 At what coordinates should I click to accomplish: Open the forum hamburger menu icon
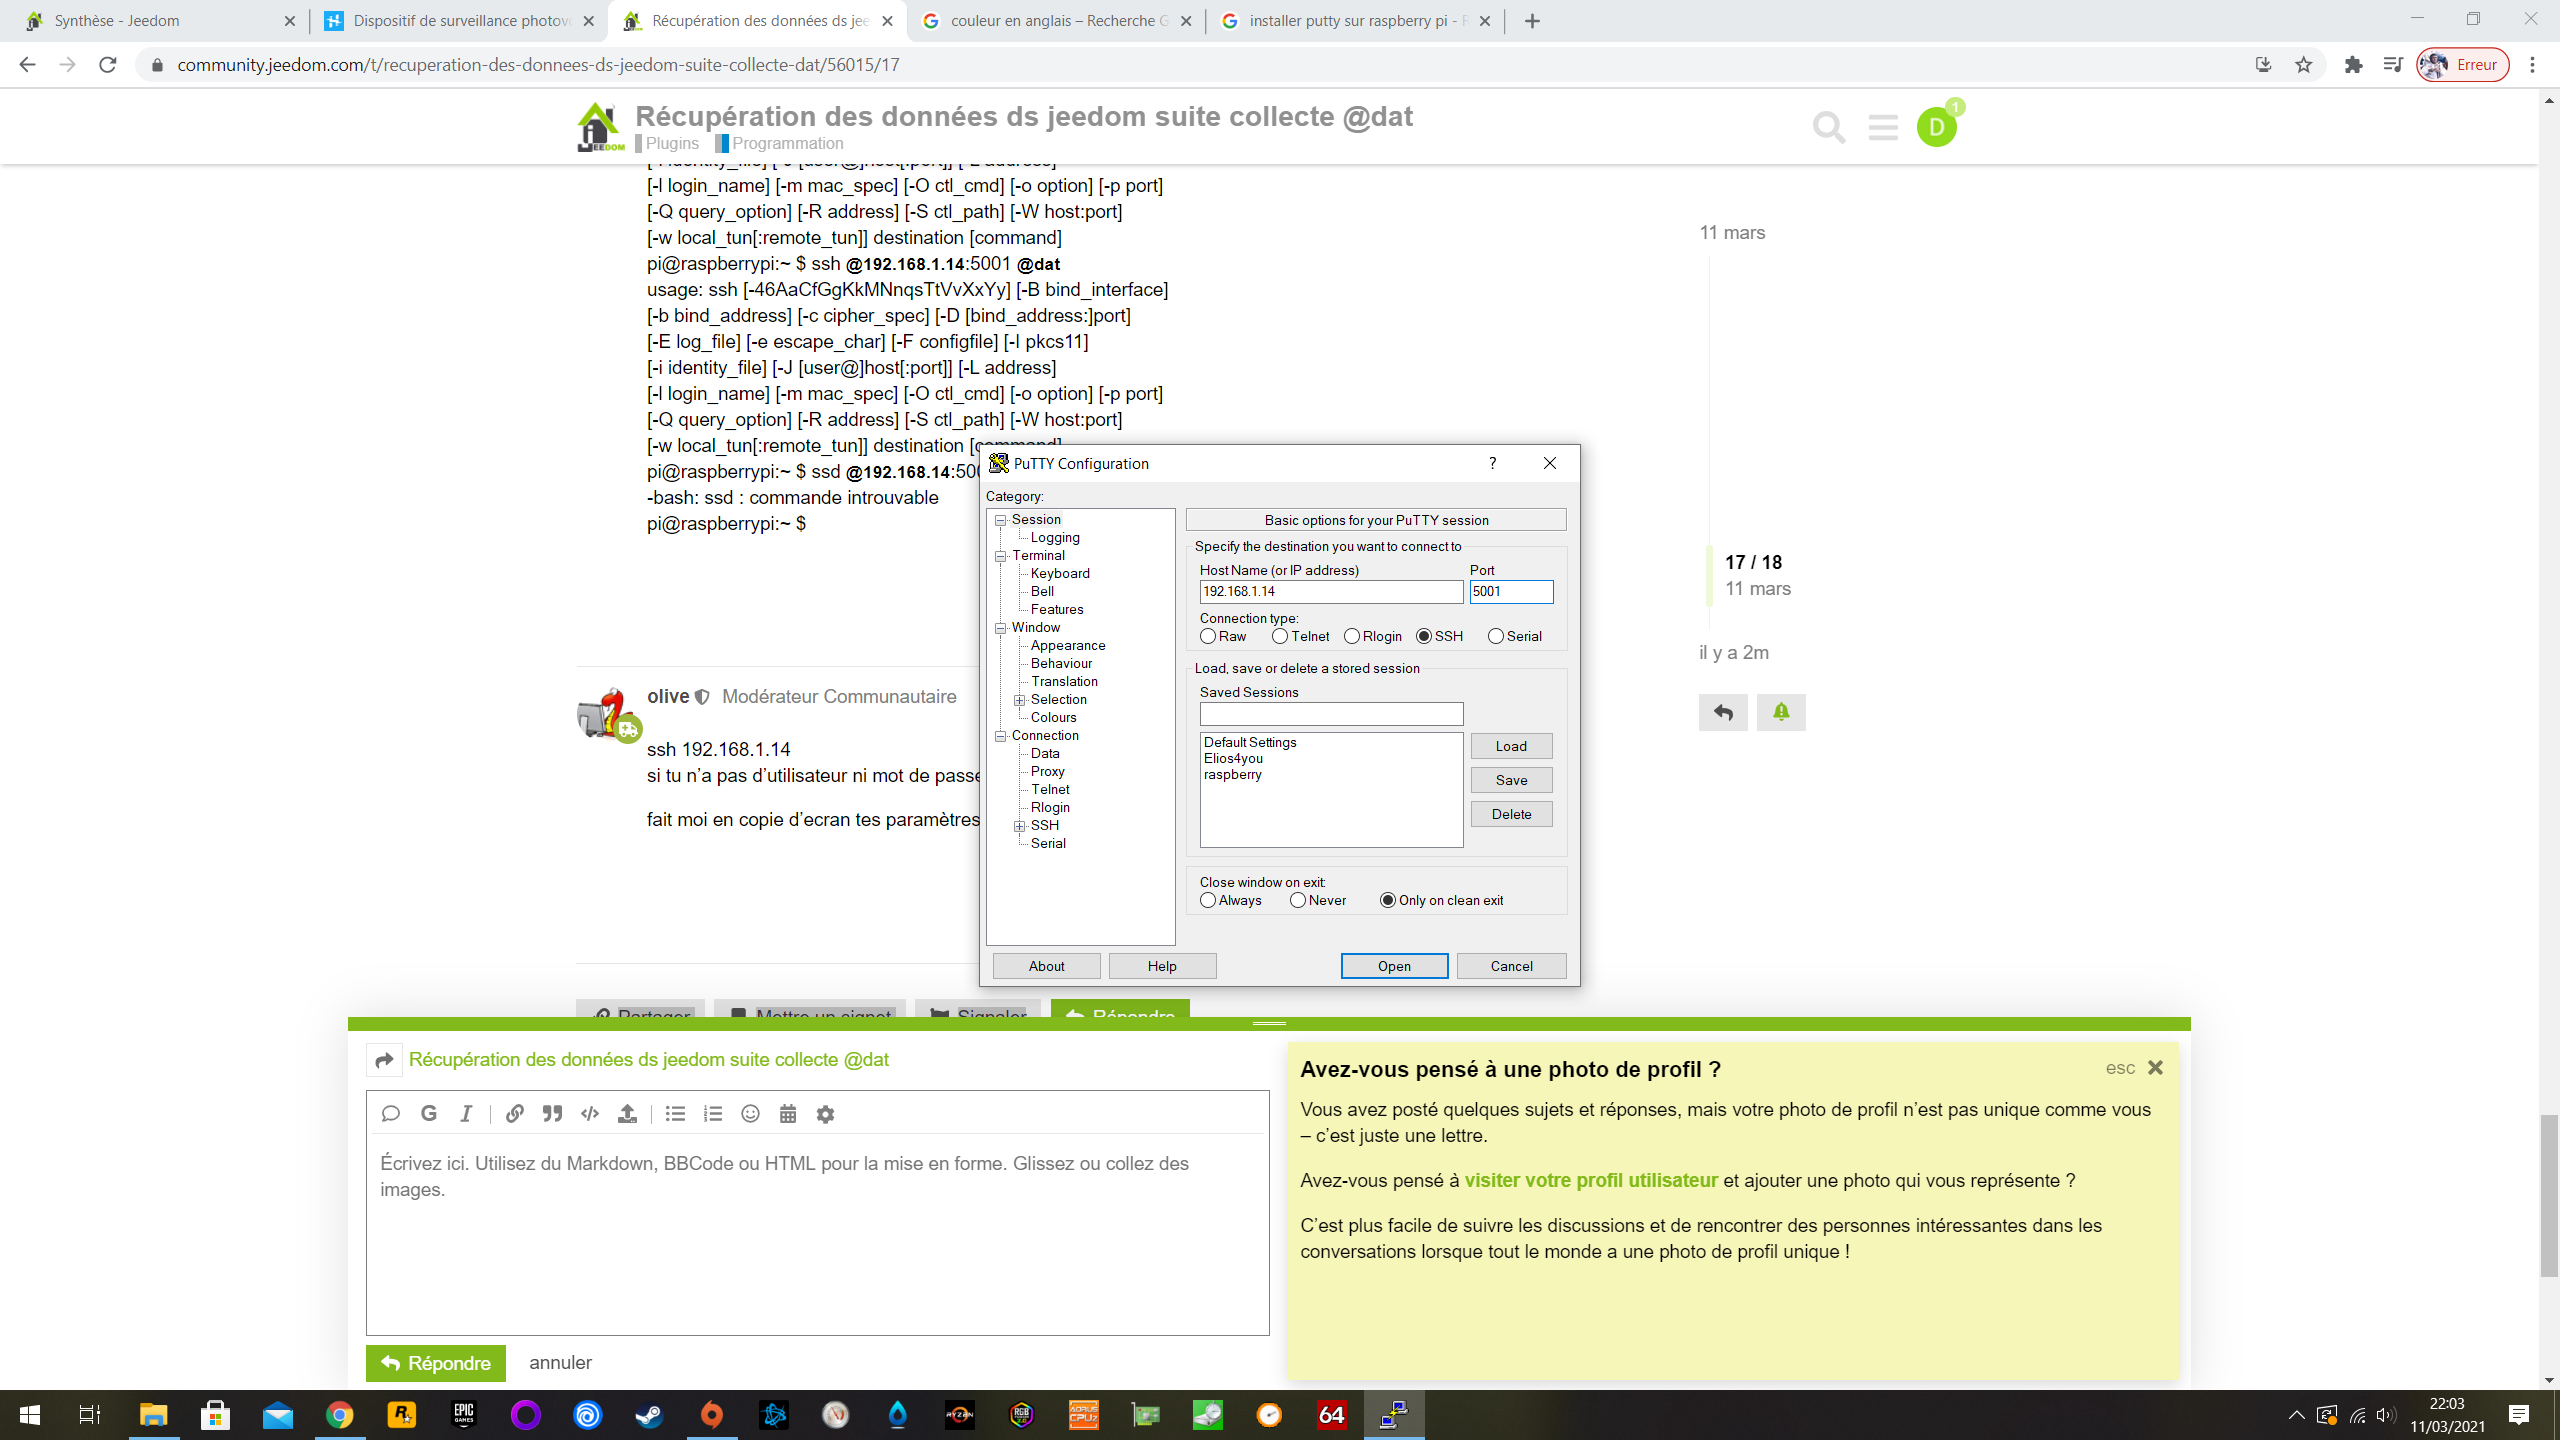[1883, 127]
